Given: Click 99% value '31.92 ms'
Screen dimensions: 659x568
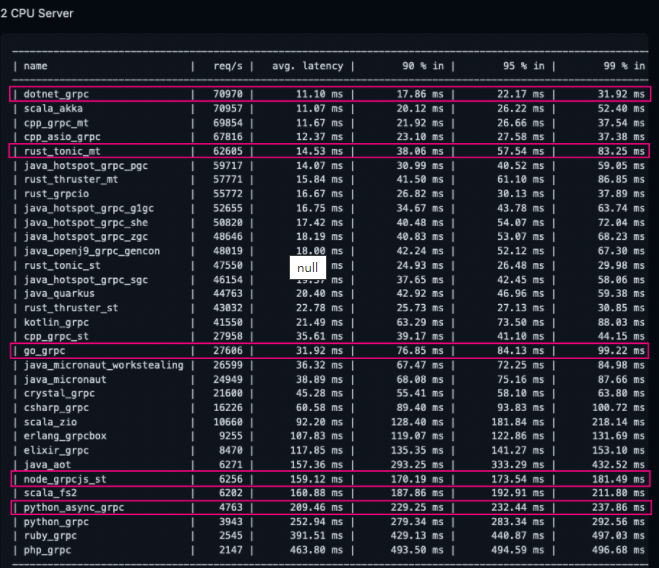Looking at the screenshot, I should point(621,94).
